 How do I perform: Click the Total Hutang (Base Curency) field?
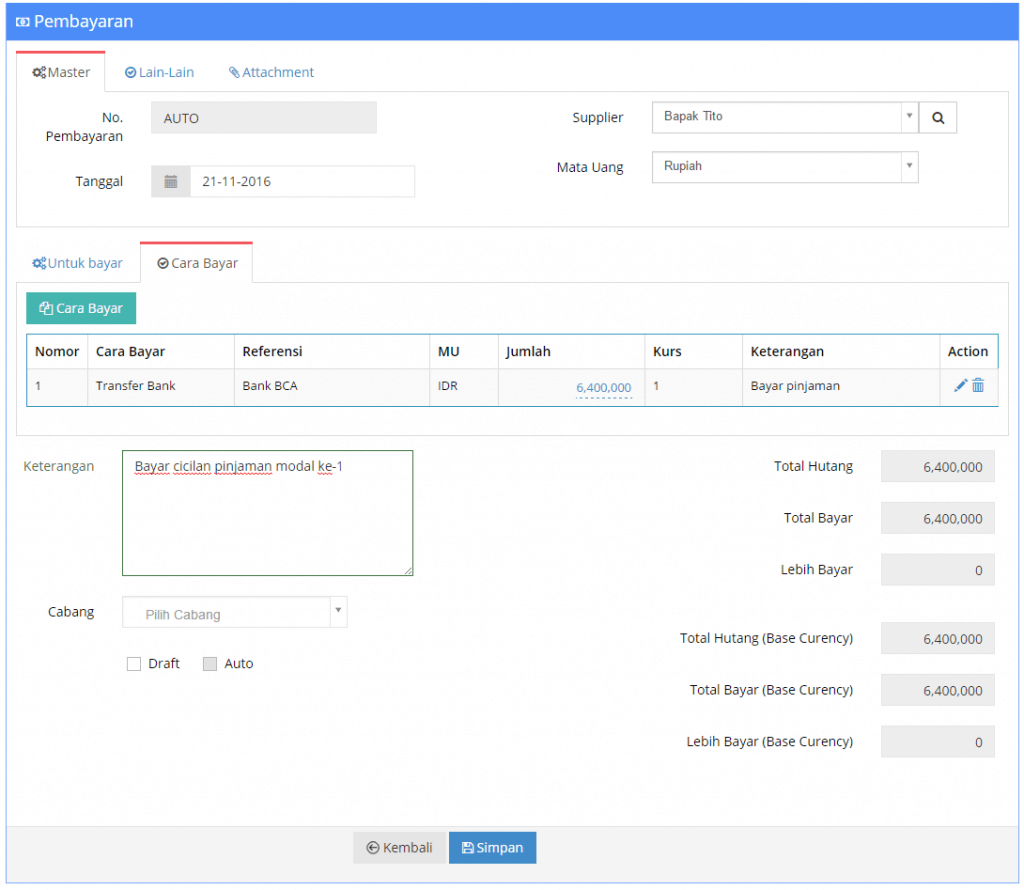click(x=937, y=639)
